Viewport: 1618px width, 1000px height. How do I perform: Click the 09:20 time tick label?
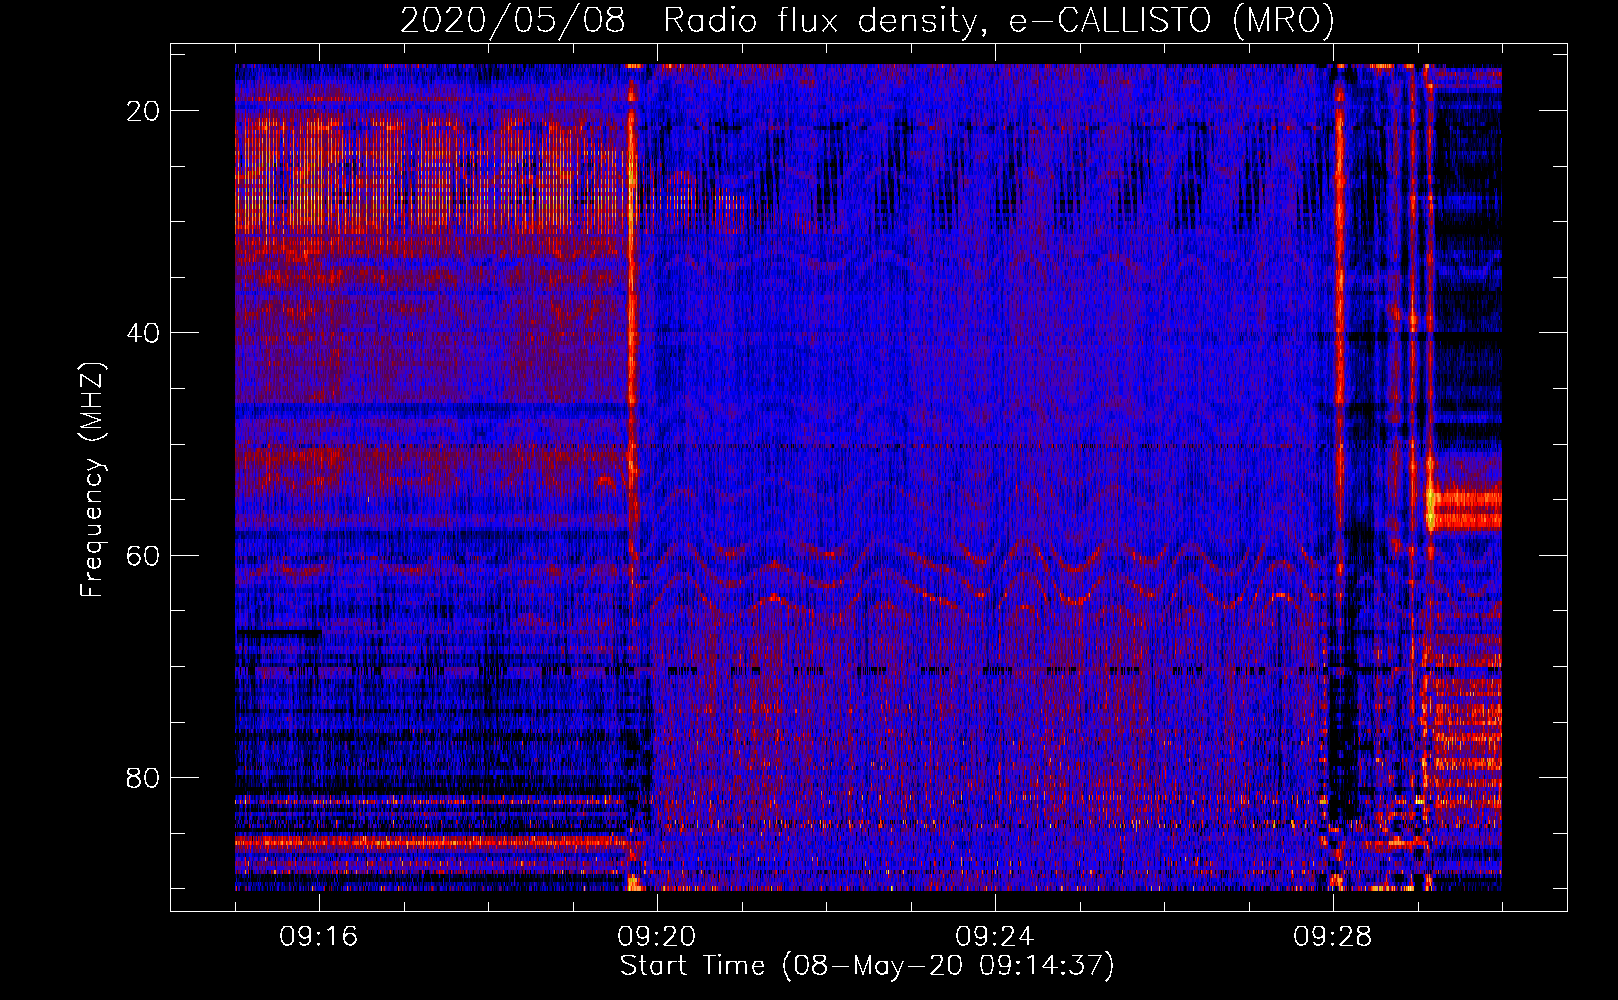pos(657,937)
